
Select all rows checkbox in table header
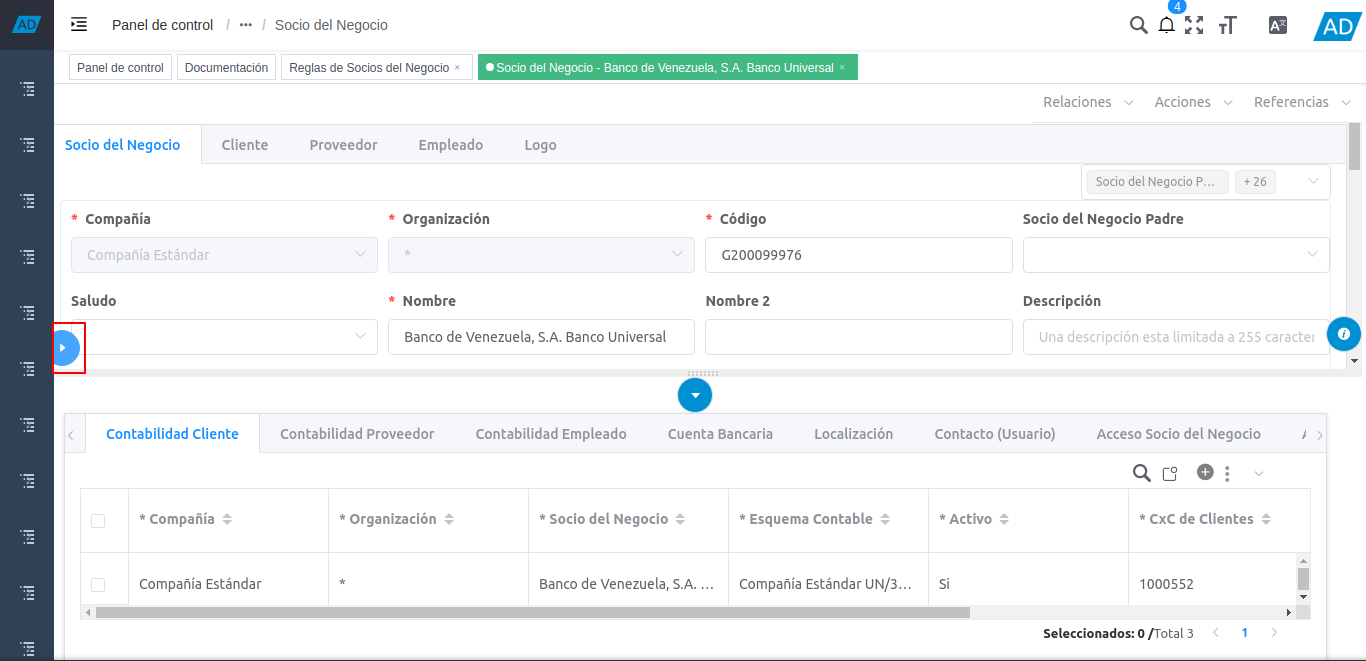tap(98, 520)
